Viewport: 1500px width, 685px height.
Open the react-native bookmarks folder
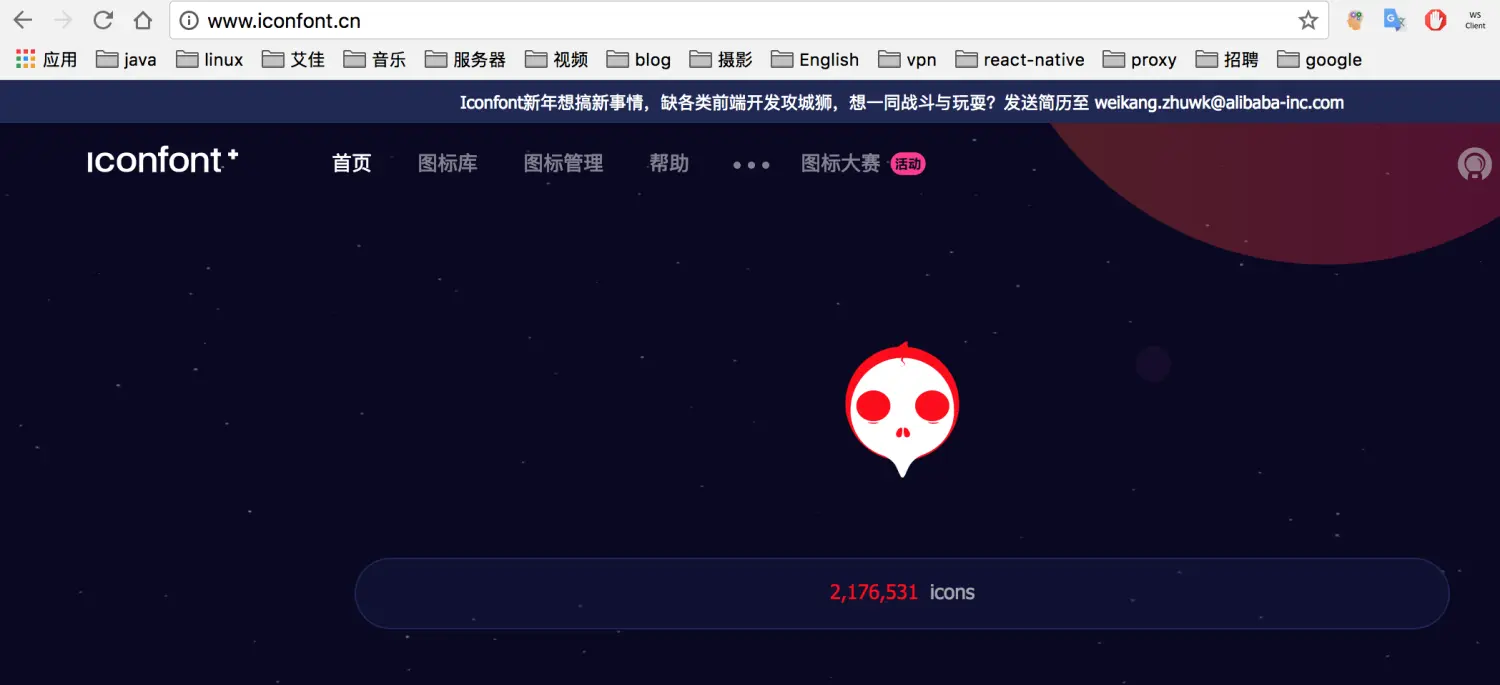click(1020, 60)
